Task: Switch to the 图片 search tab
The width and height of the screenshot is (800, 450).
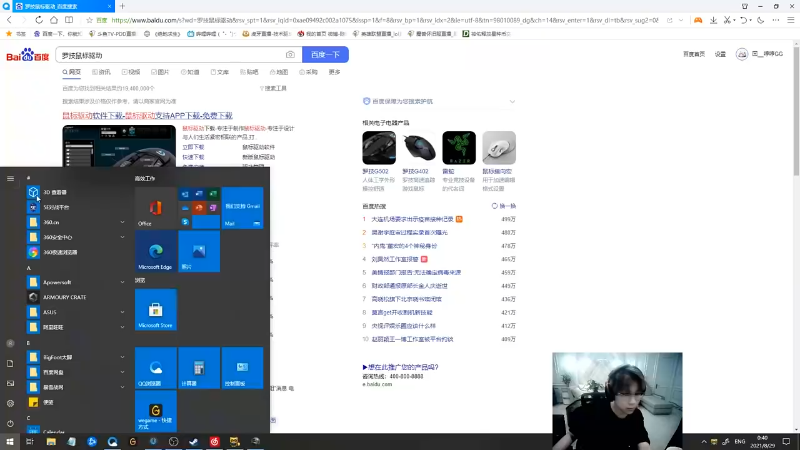Action: click(x=160, y=72)
